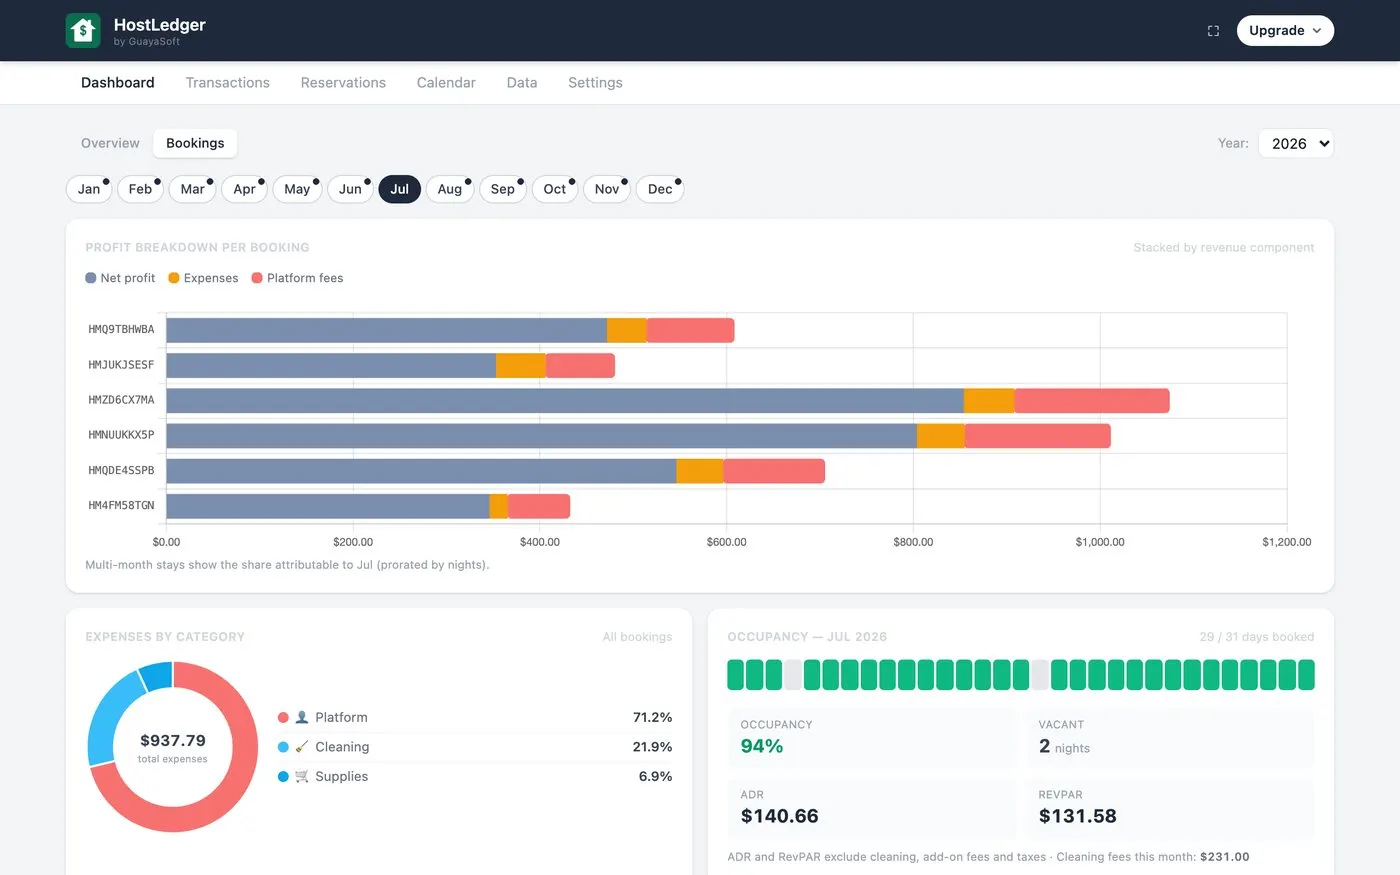Viewport: 1400px width, 875px height.
Task: Click the HM4FM58TGN booking label
Action: pyautogui.click(x=121, y=506)
